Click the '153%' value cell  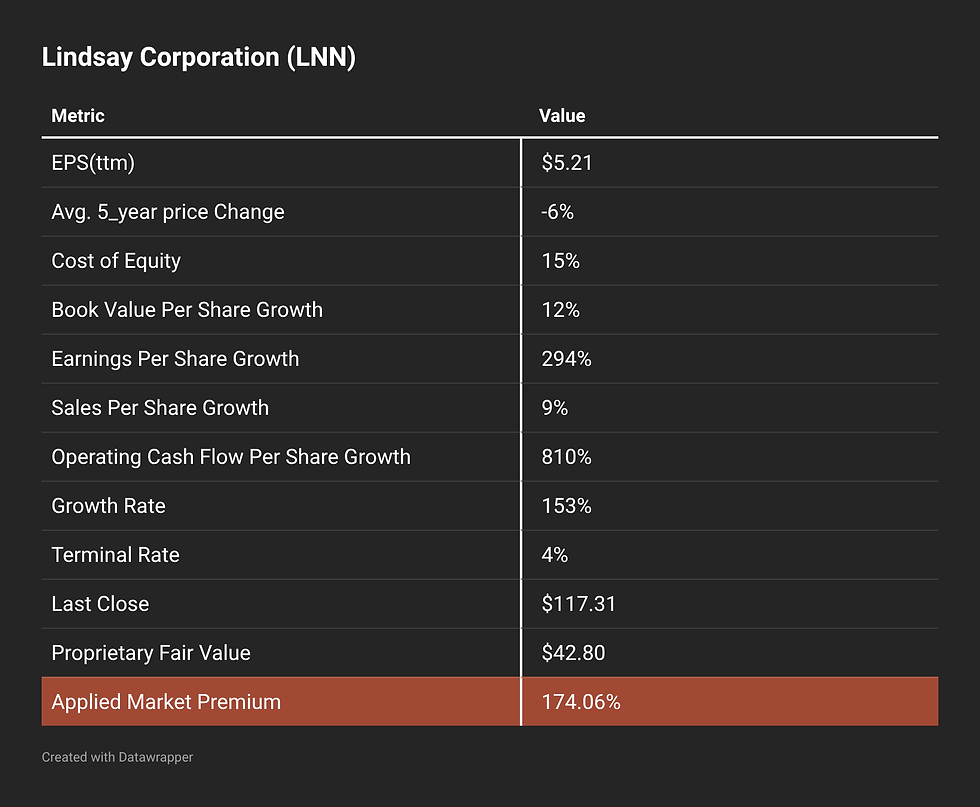566,506
